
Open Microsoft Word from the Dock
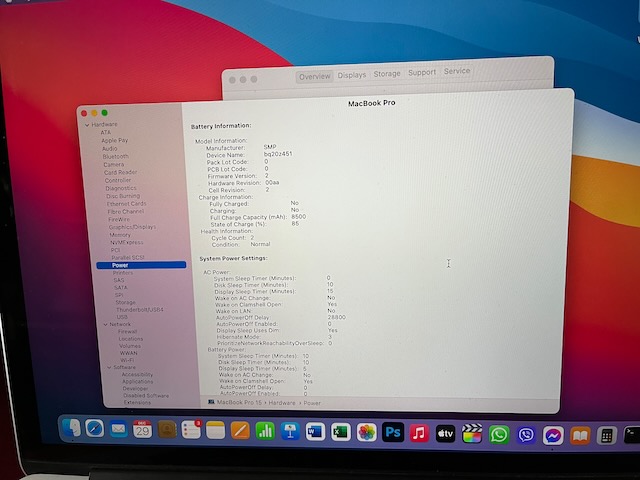(315, 432)
